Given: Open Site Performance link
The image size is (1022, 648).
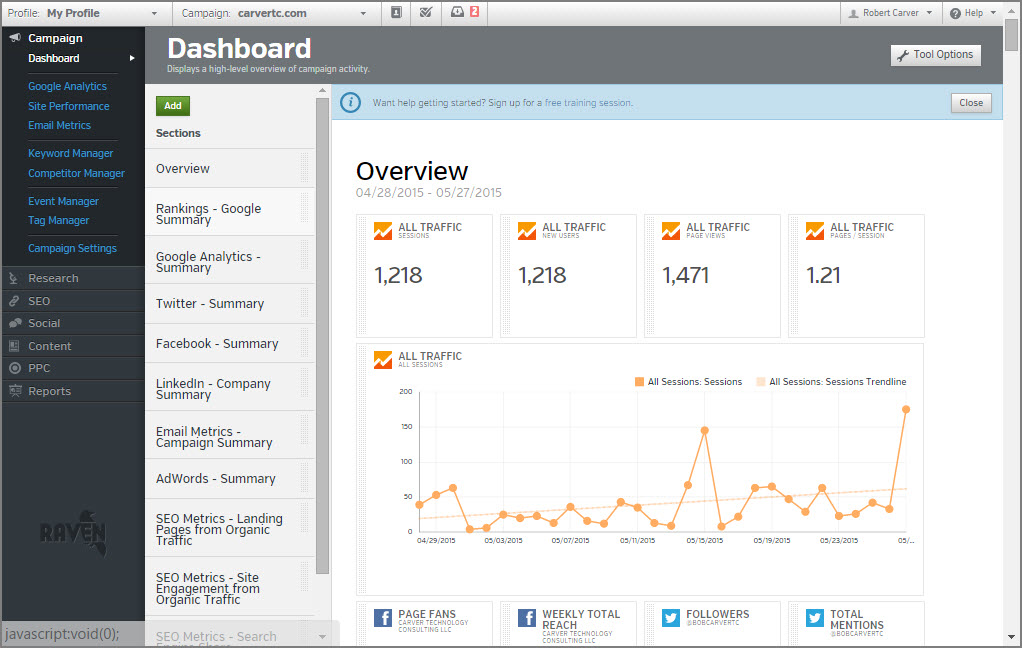Looking at the screenshot, I should 68,106.
